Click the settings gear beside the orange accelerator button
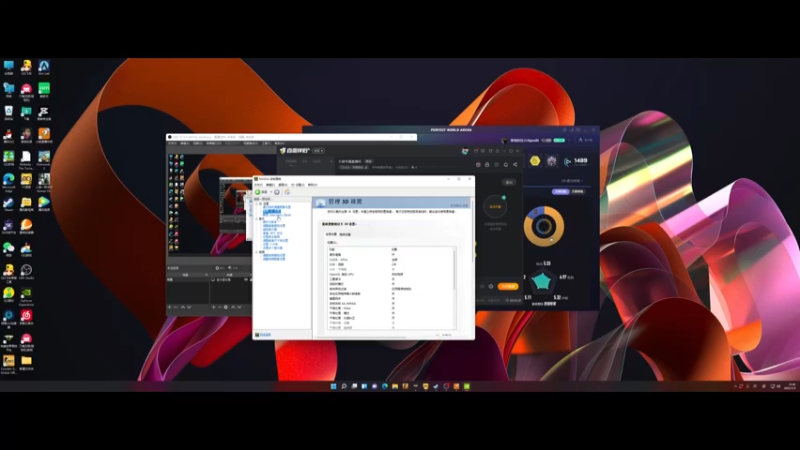Viewport: 800px width, 450px height. pos(491,286)
